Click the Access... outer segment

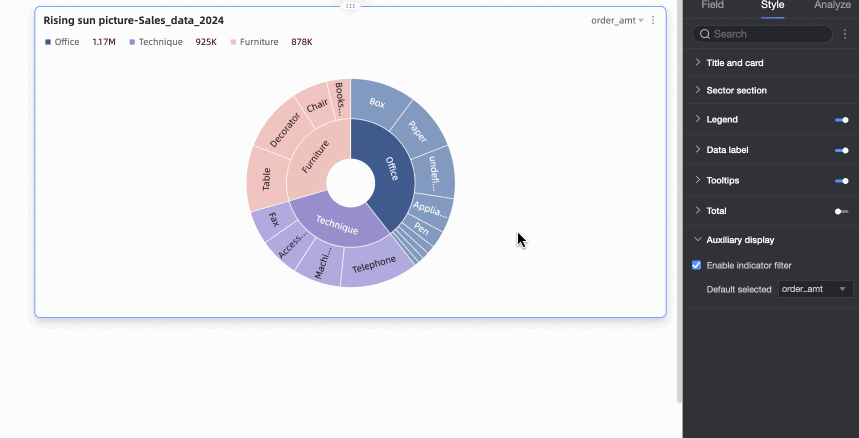[291, 245]
